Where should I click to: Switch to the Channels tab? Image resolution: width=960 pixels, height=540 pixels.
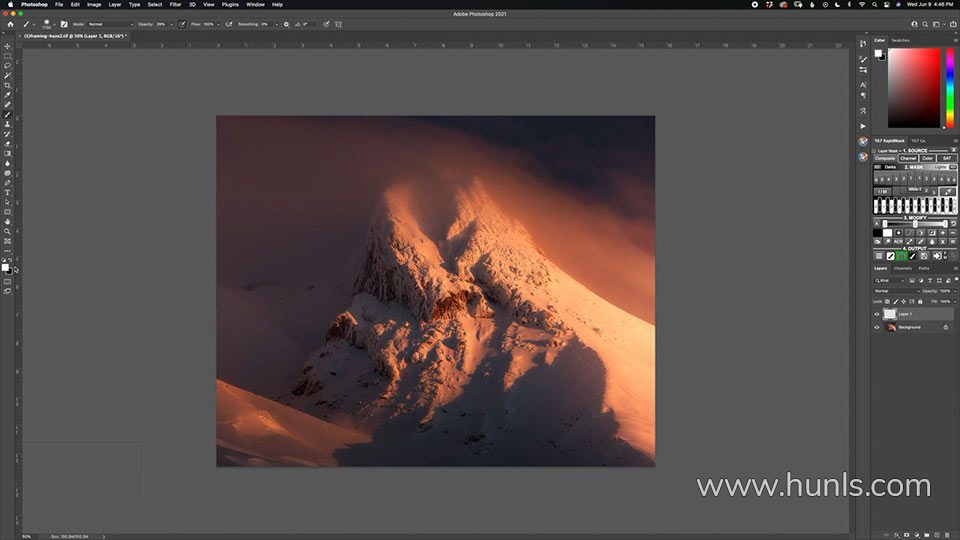[x=902, y=268]
